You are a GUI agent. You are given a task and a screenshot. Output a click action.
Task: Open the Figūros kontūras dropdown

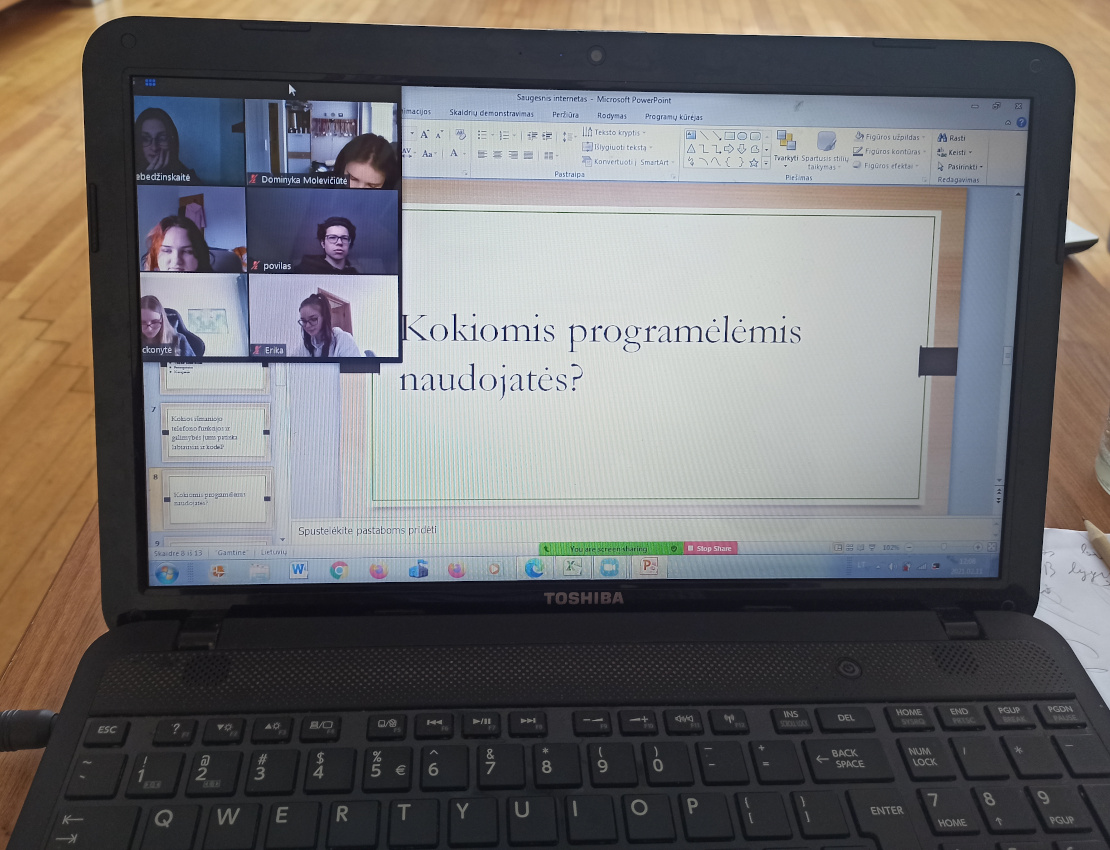coord(890,151)
